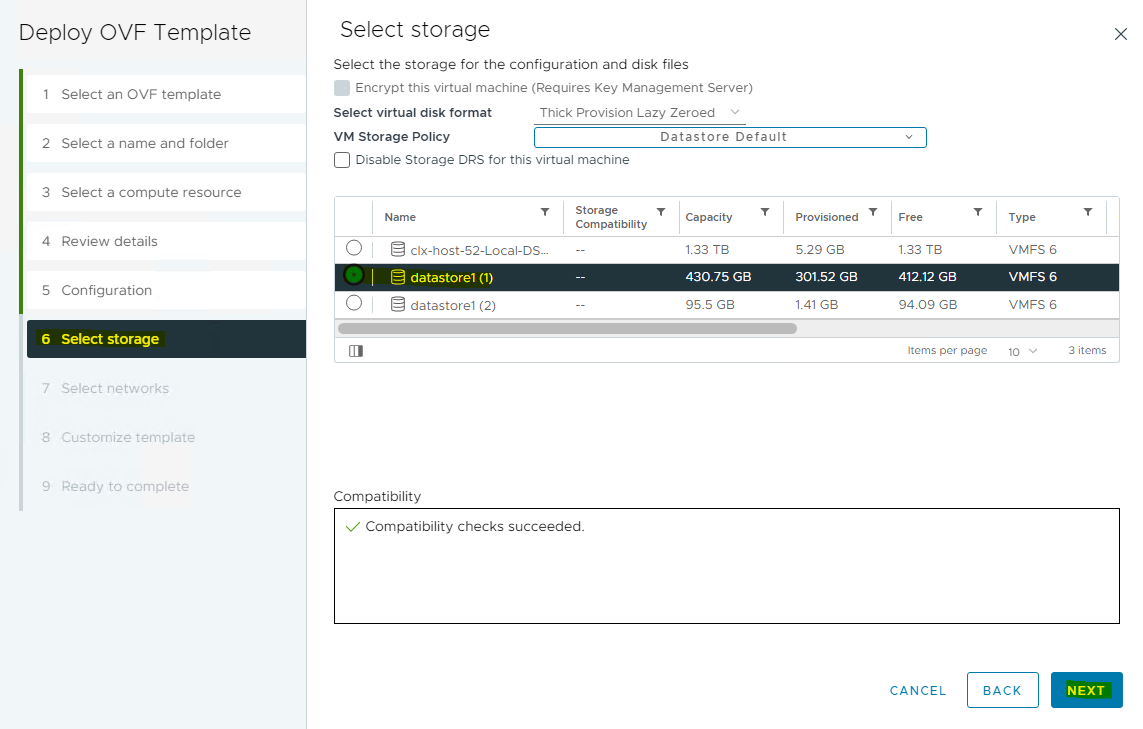The image size is (1143, 729).
Task: Open the Capacity column filter icon
Action: (x=765, y=212)
